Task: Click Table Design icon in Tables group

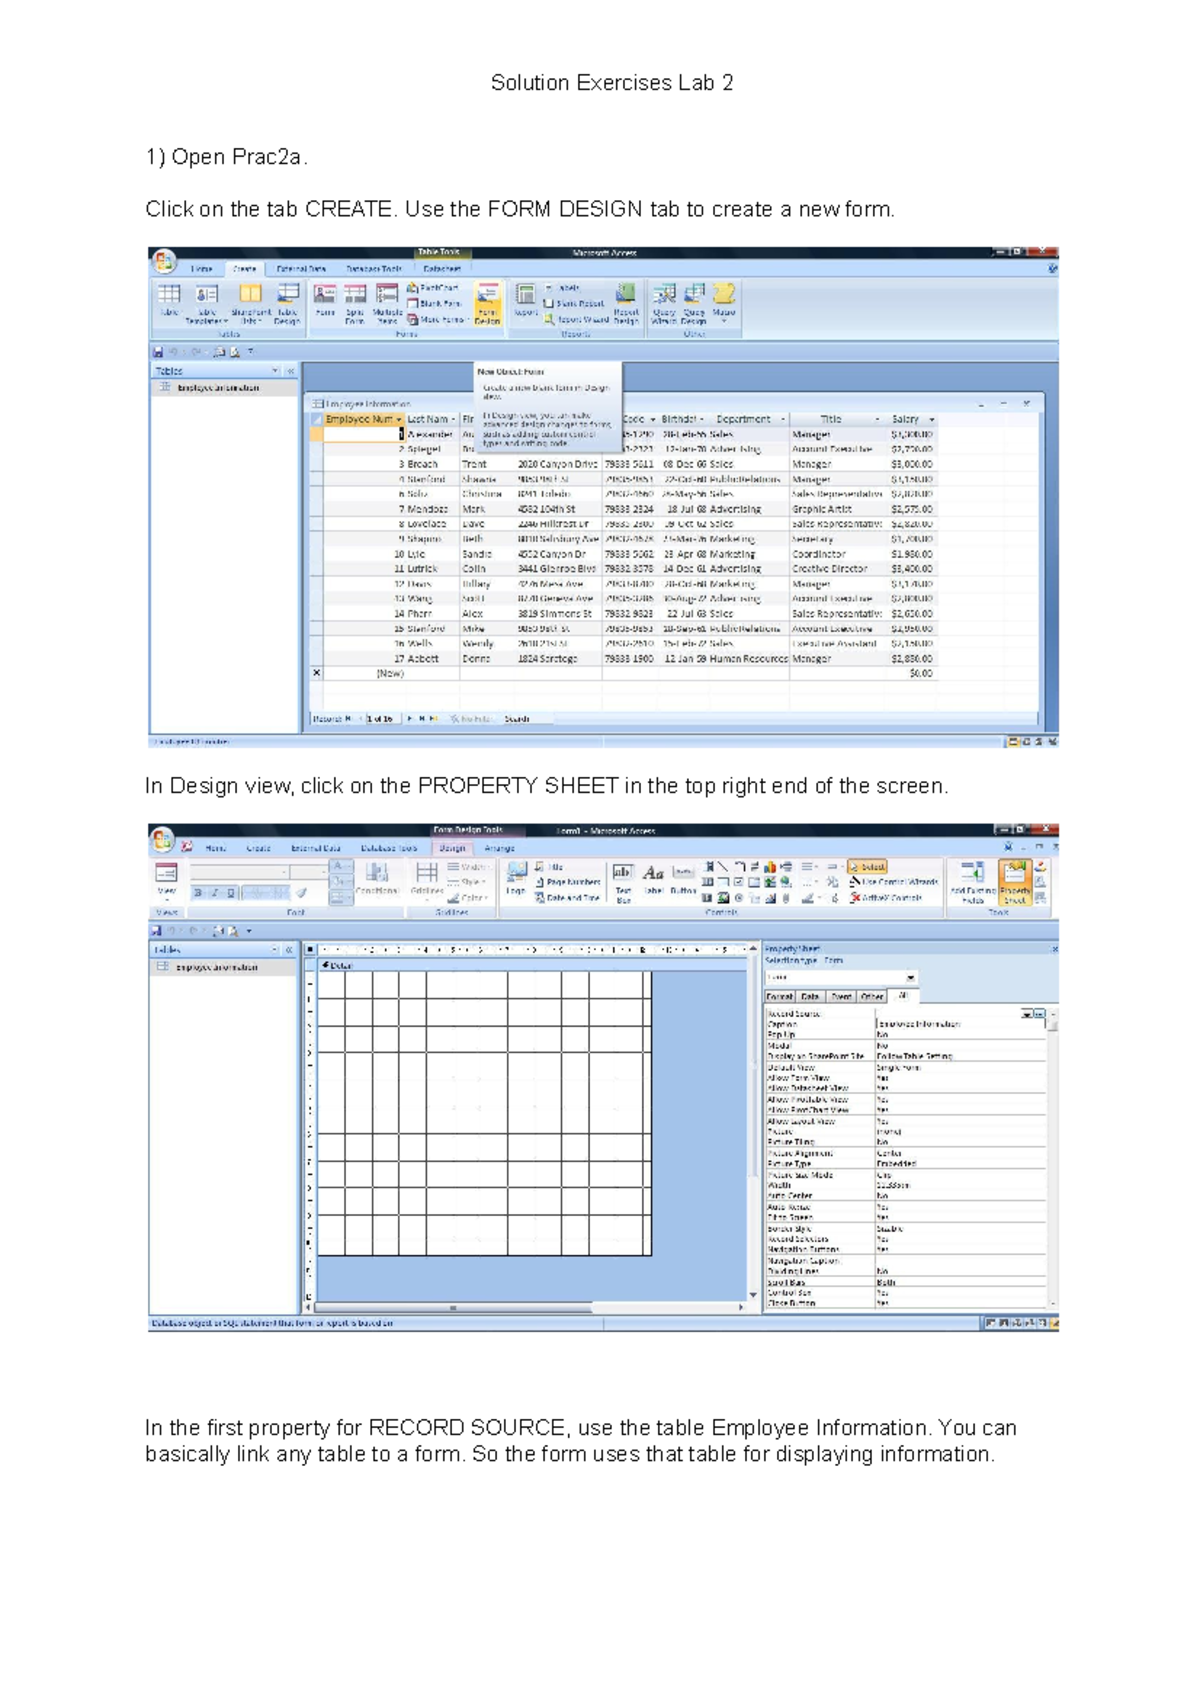Action: point(287,304)
